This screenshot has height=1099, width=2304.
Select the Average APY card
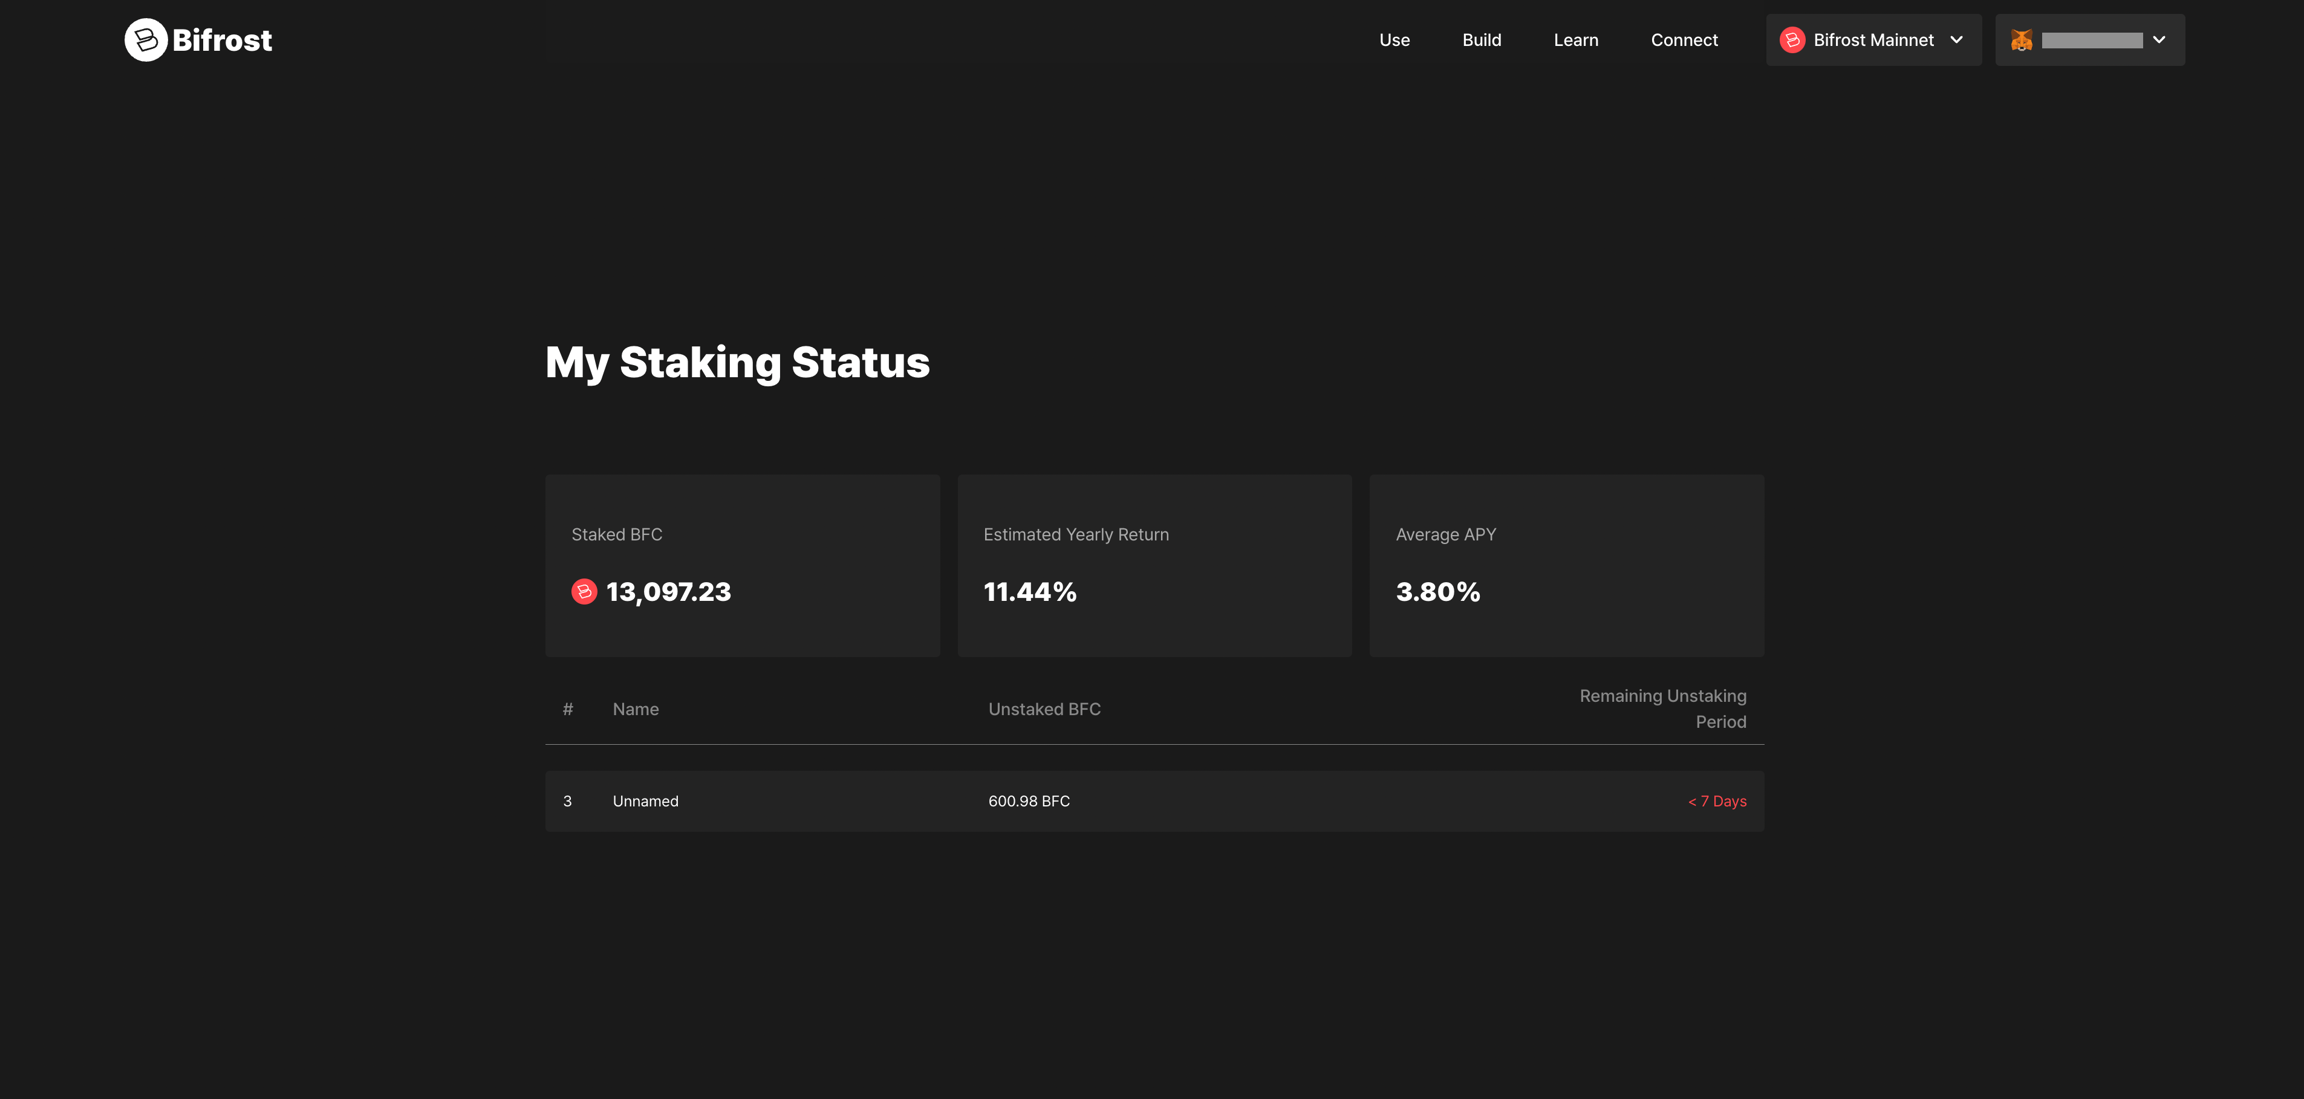click(x=1566, y=565)
